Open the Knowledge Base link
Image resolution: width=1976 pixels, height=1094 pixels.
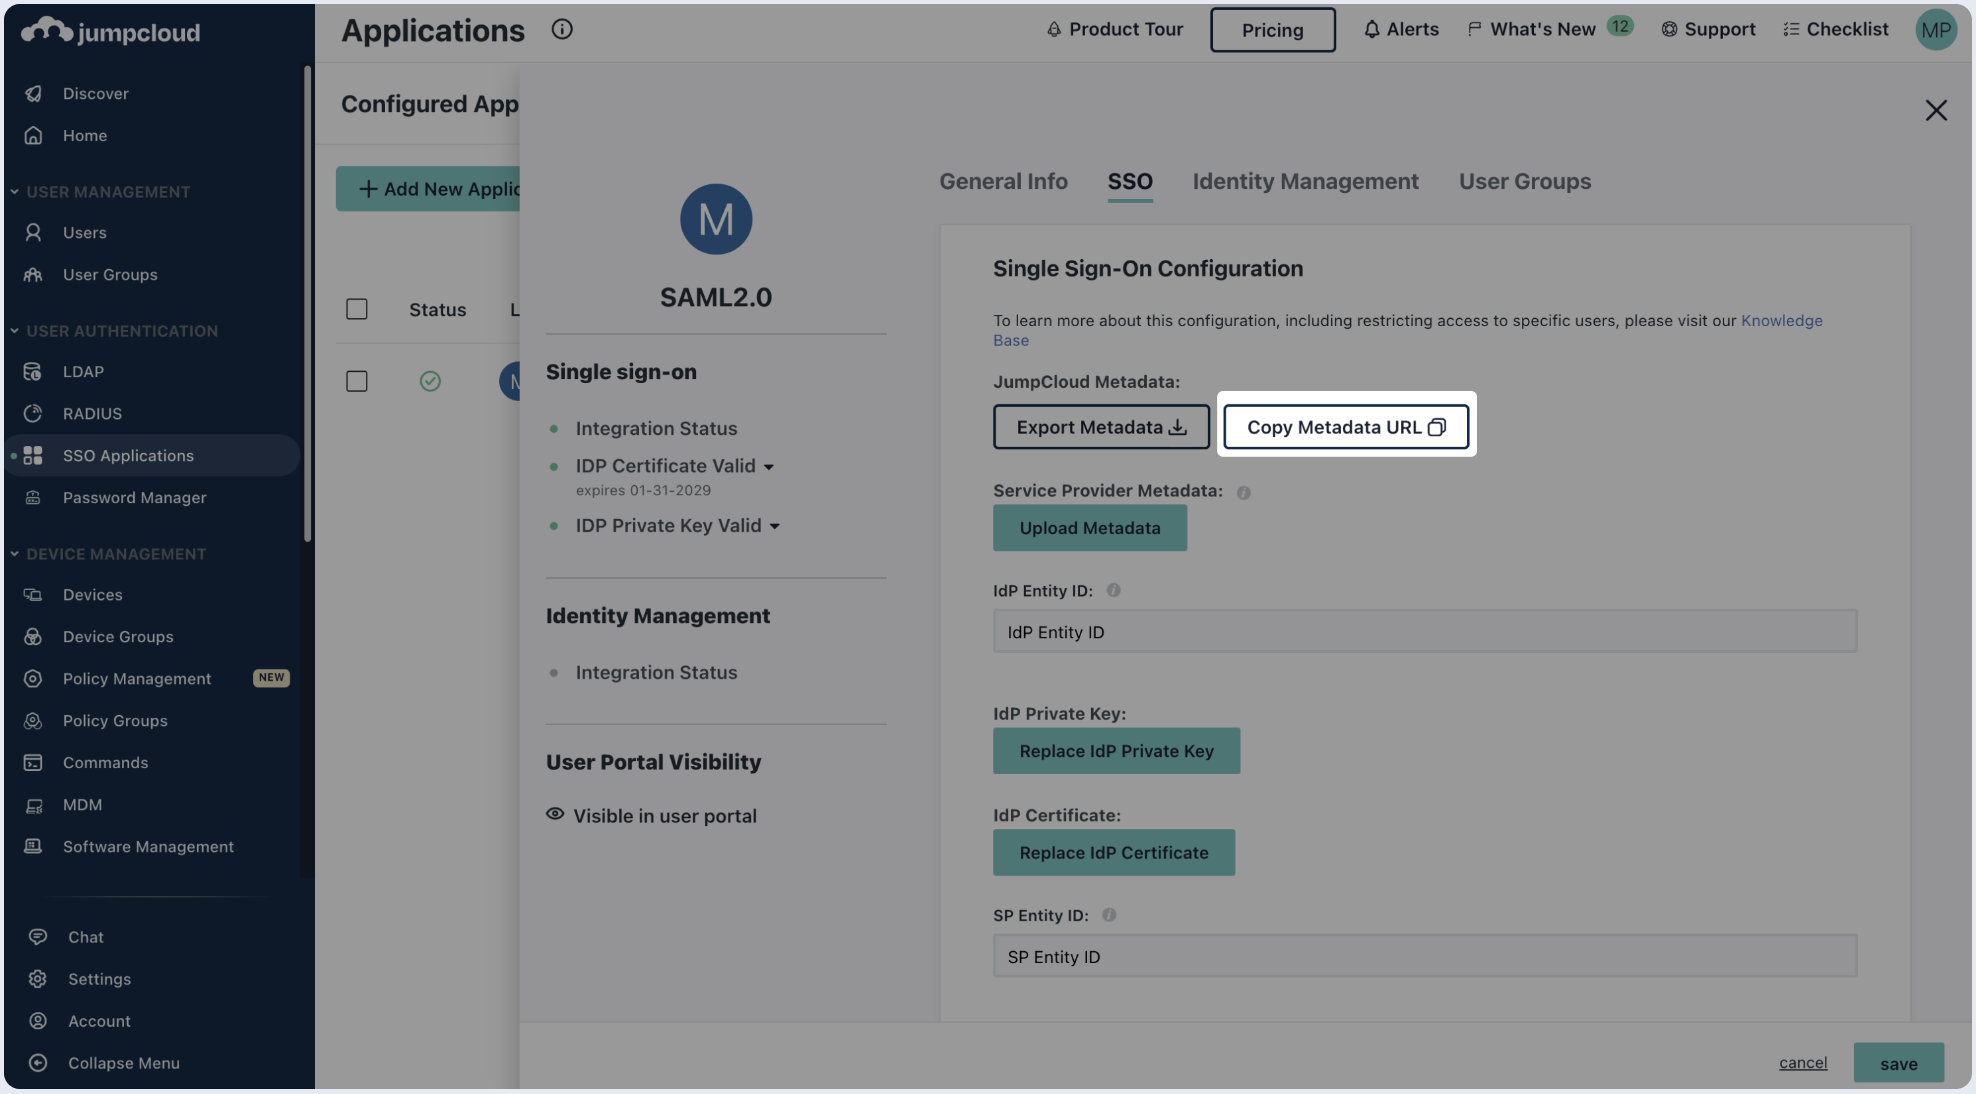pyautogui.click(x=1781, y=320)
